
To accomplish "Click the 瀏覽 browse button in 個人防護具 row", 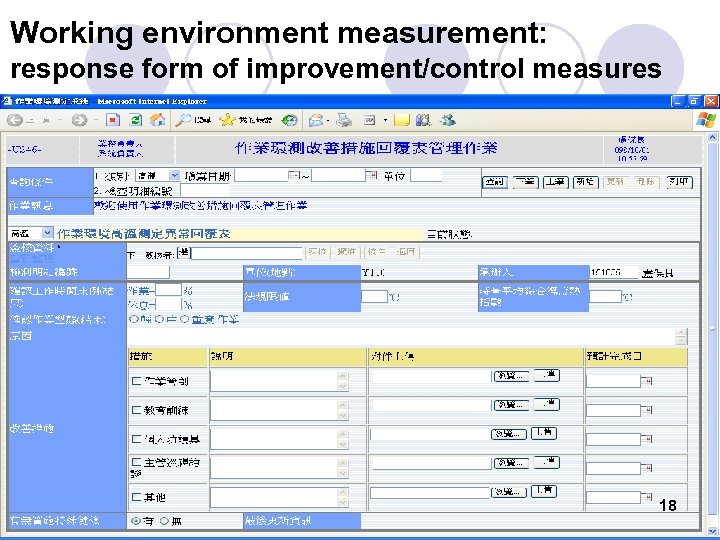I will point(508,434).
